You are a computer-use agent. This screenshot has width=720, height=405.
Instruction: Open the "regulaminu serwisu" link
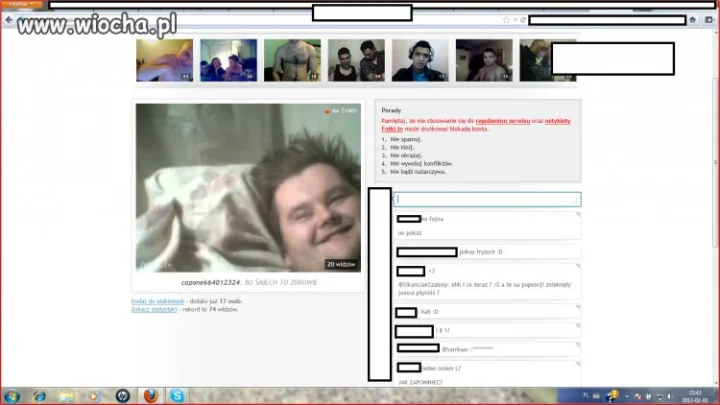[502, 121]
